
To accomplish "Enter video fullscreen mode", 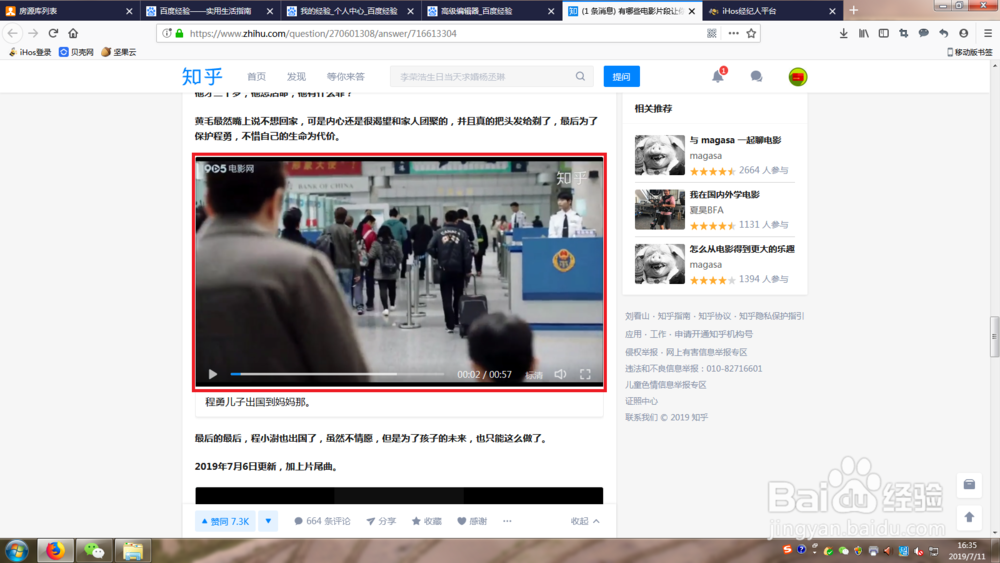I will [x=585, y=374].
